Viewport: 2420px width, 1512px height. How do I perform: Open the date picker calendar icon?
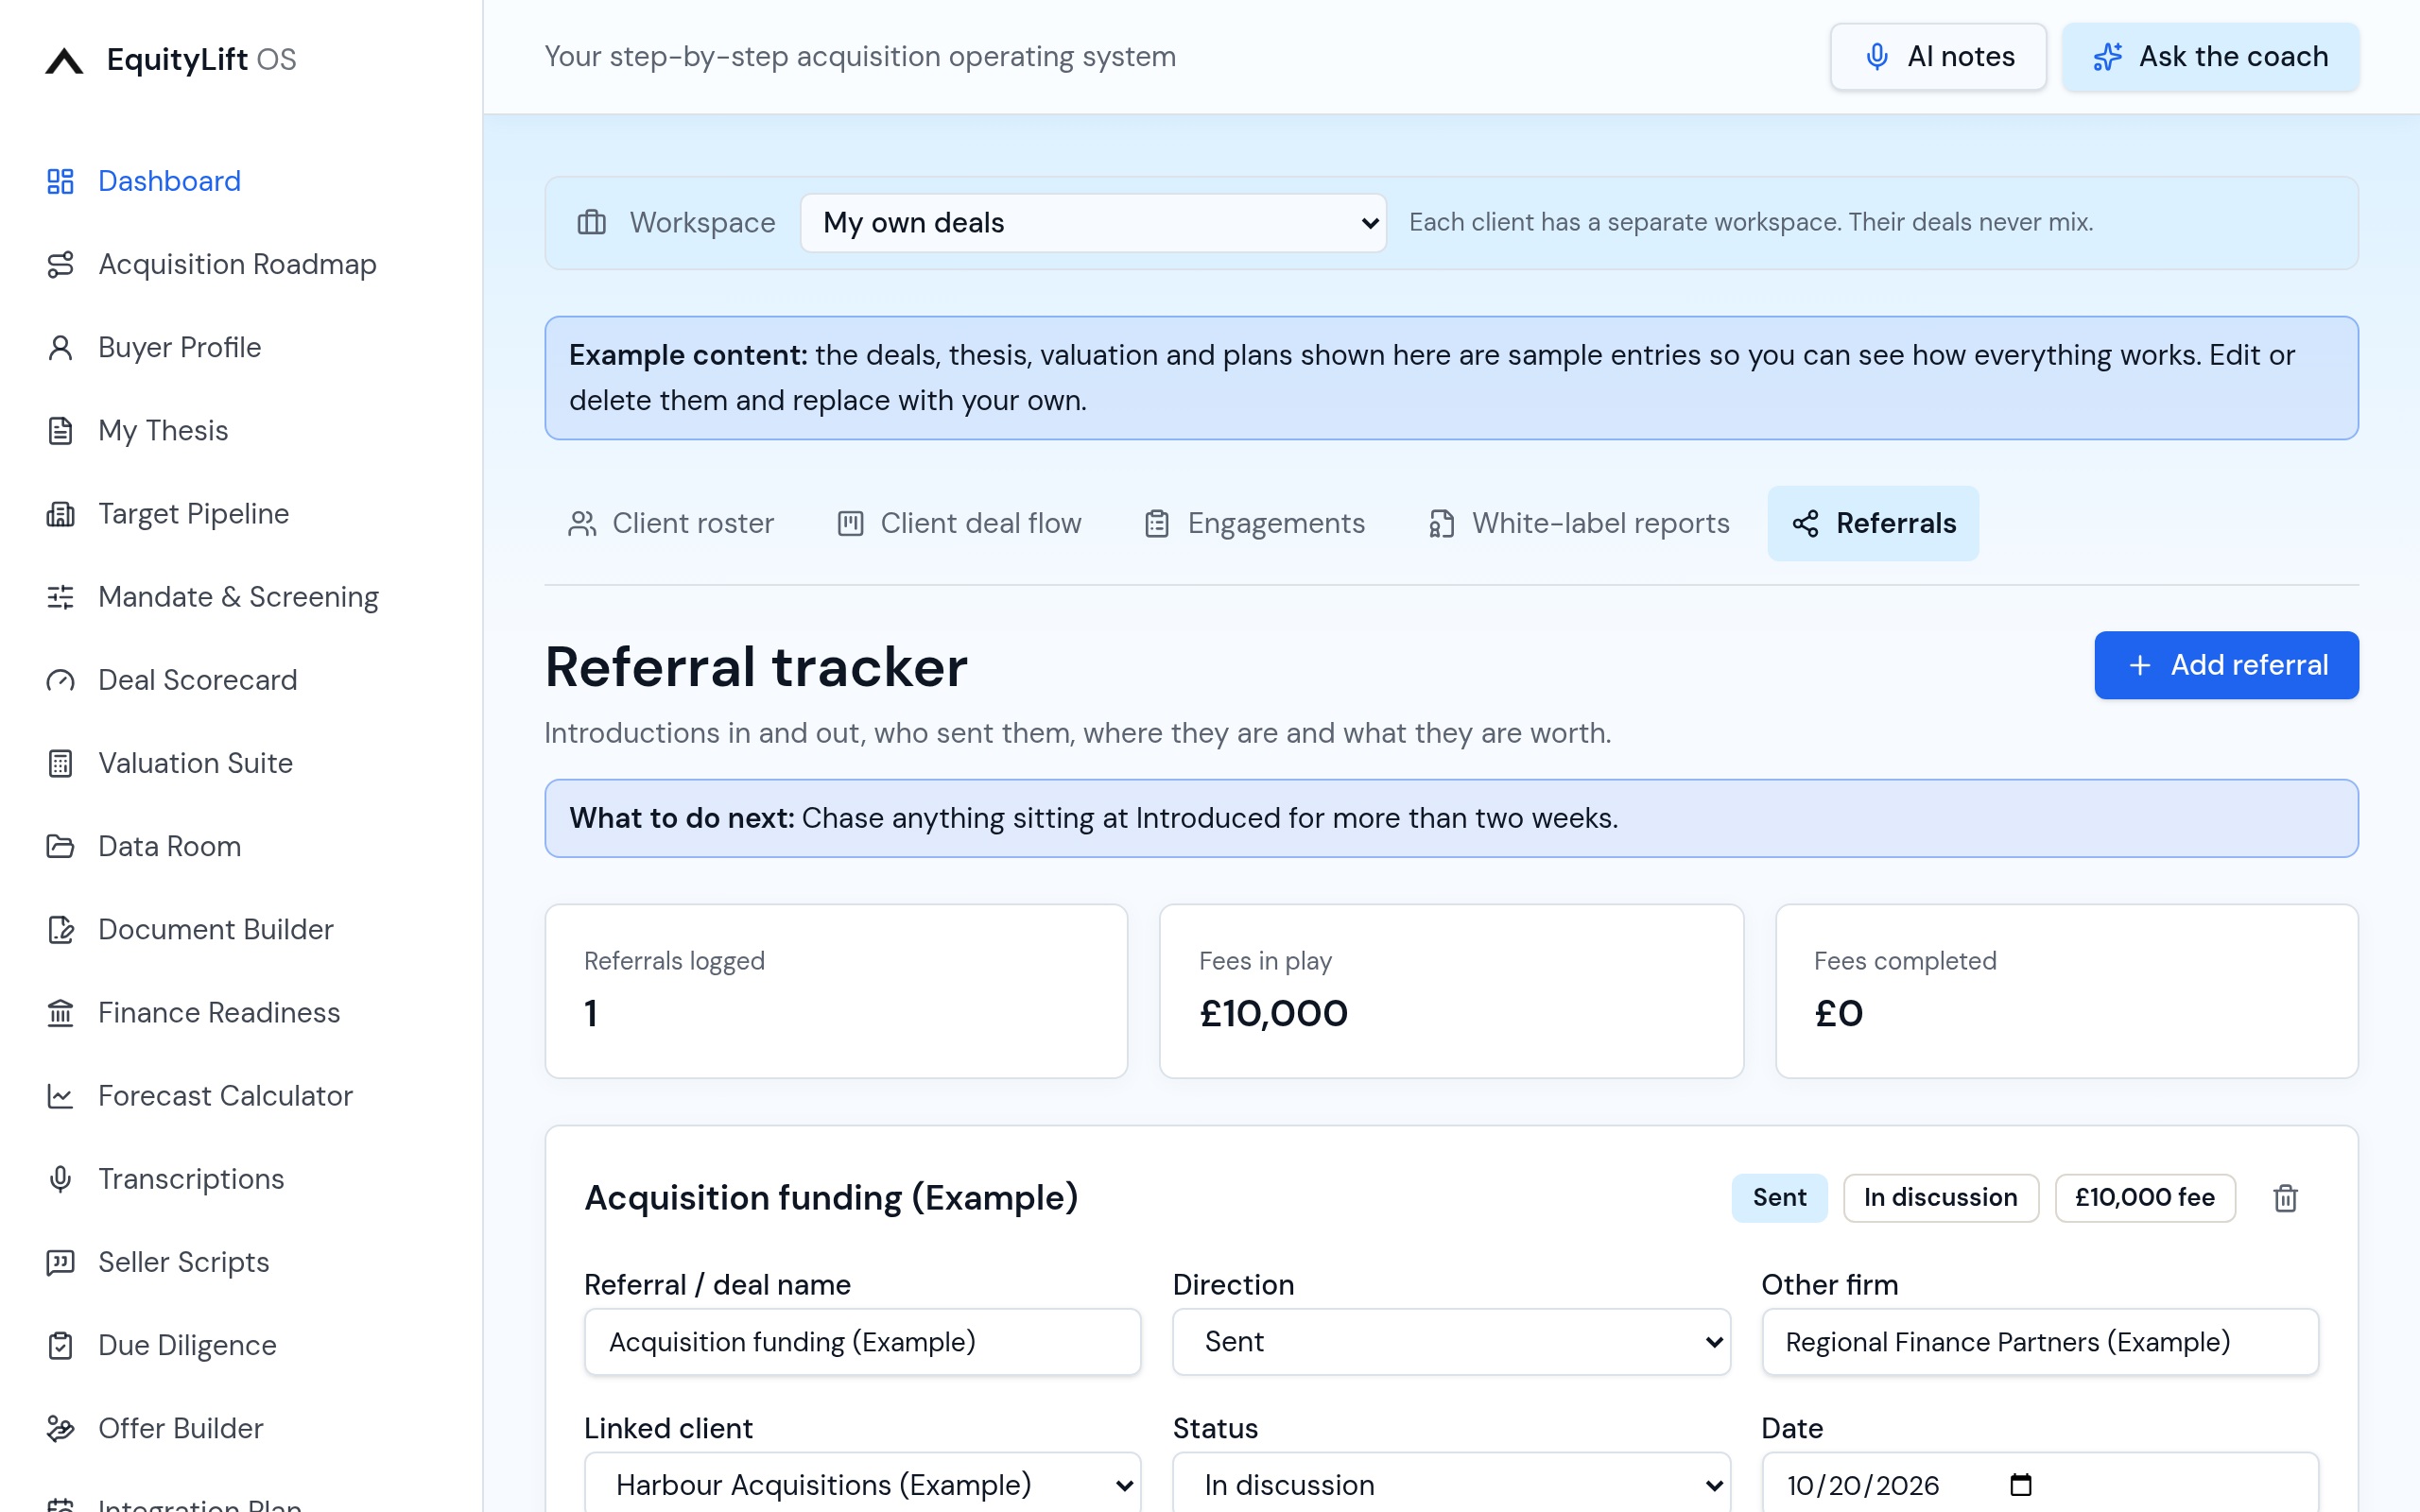pyautogui.click(x=2021, y=1485)
